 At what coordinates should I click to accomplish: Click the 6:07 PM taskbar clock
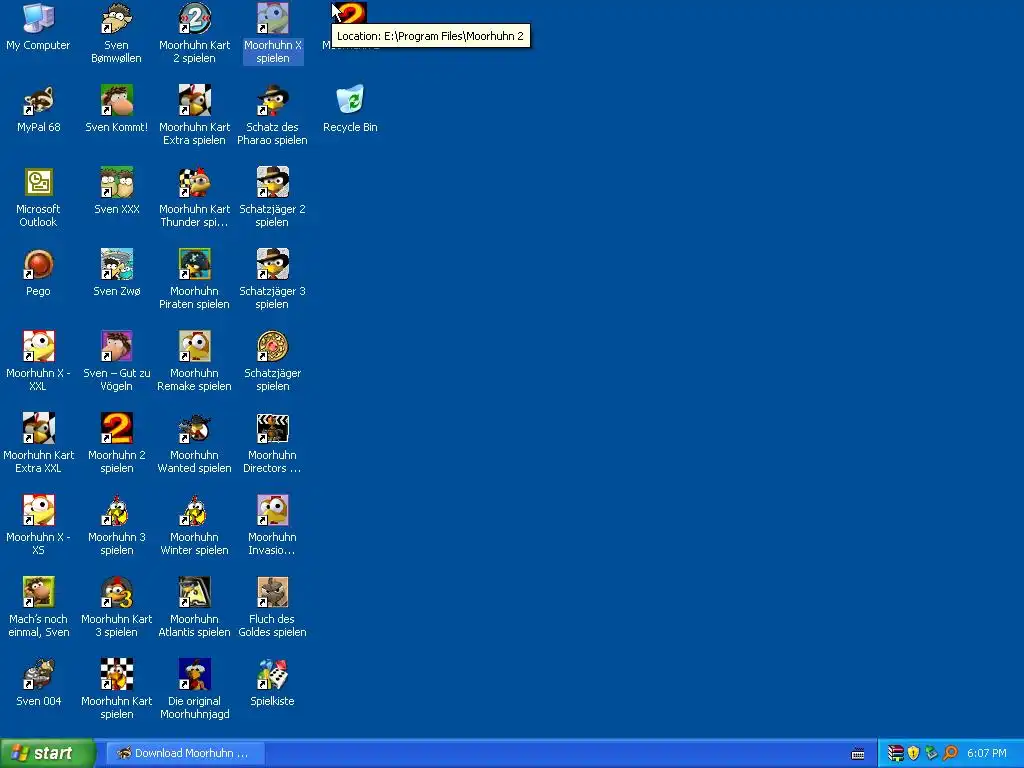coord(986,753)
